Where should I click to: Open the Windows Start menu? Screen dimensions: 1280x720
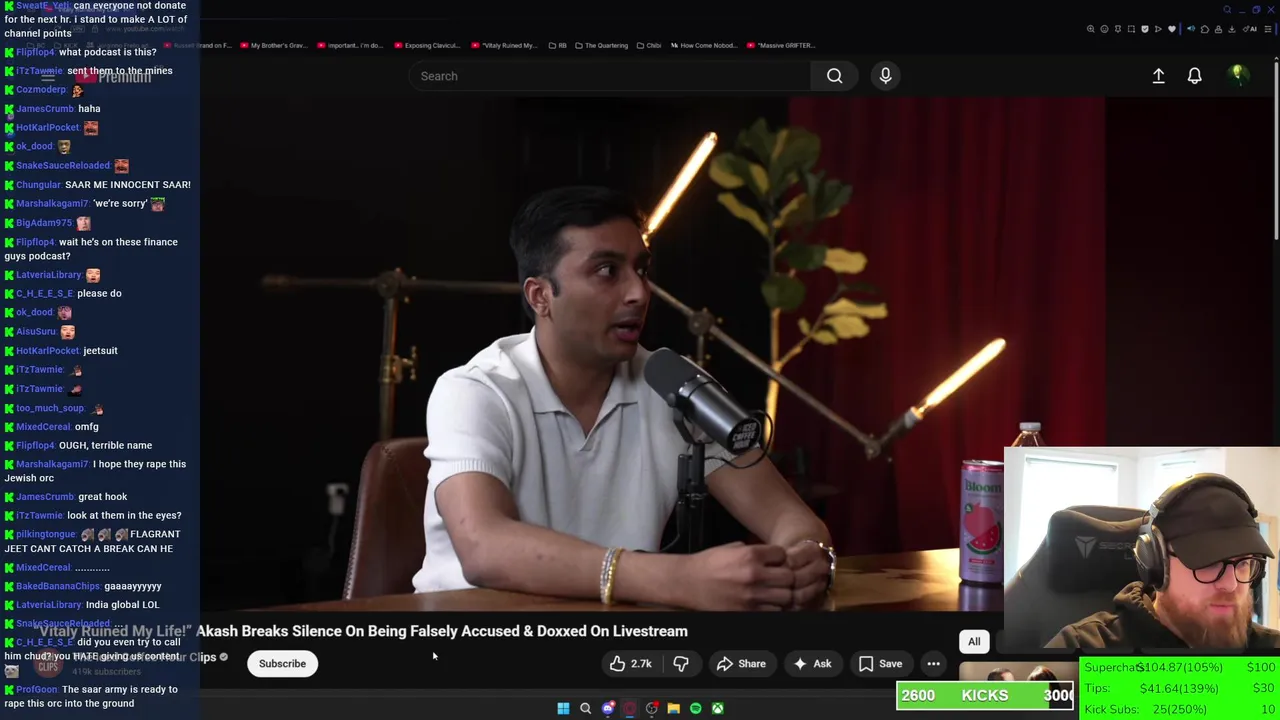pyautogui.click(x=563, y=708)
